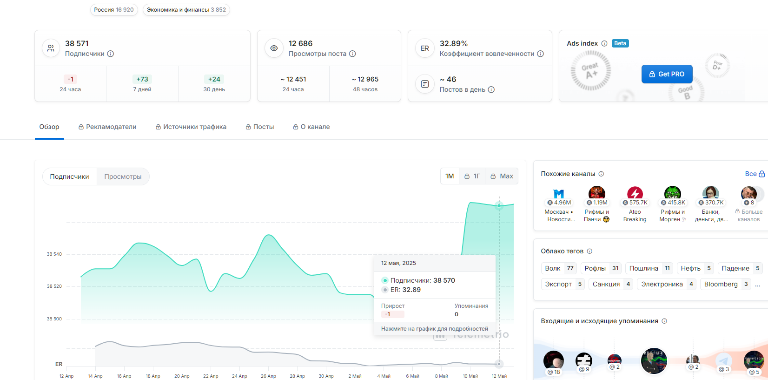Click the 12 May chart data point
The height and width of the screenshot is (380, 768).
point(499,206)
